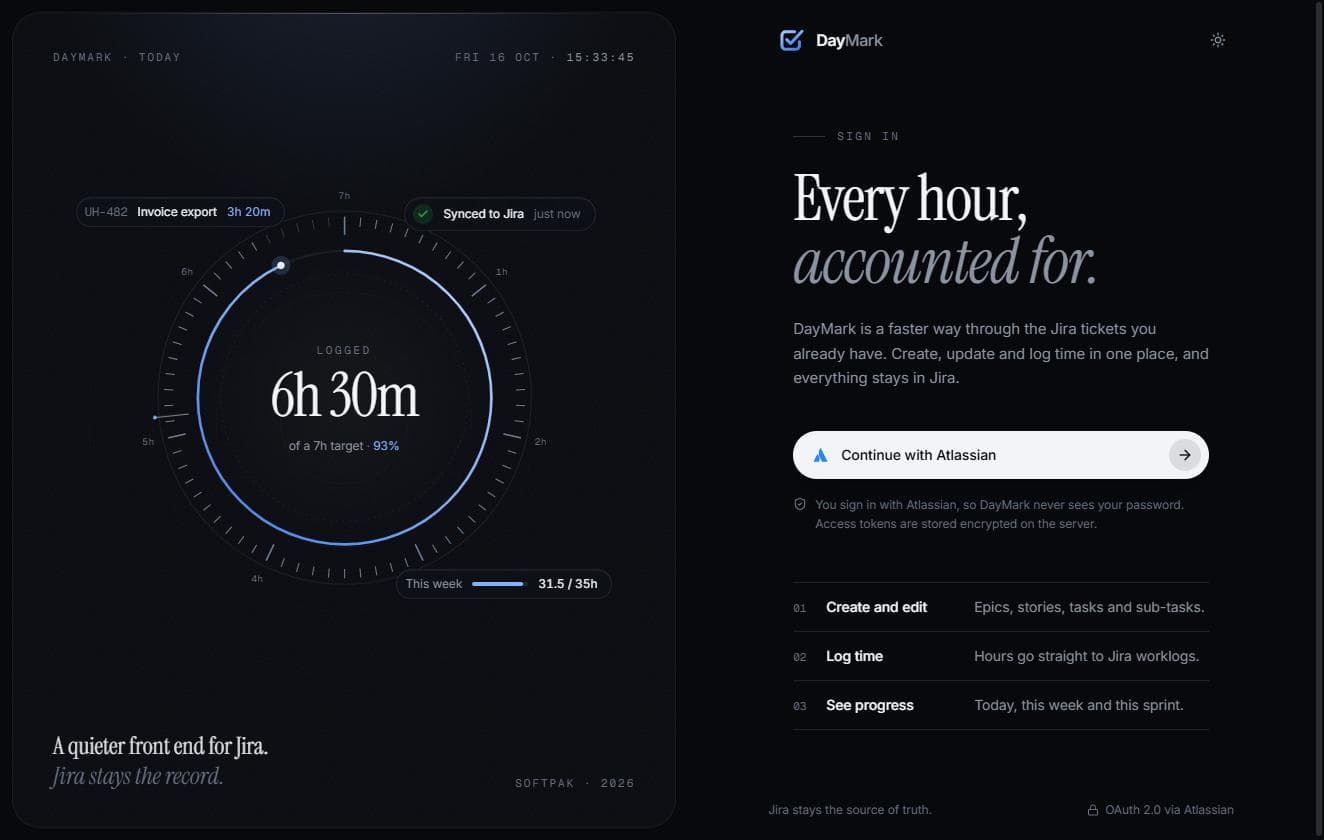
Task: Click the 7h mark on the dial
Action: 344,196
